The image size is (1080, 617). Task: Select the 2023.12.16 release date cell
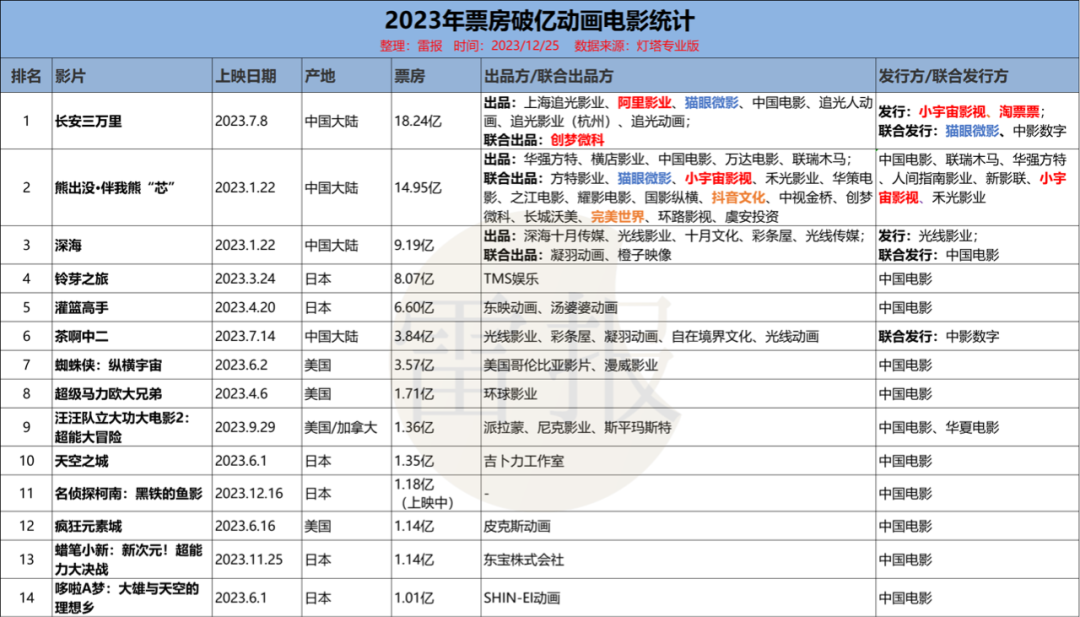click(249, 493)
